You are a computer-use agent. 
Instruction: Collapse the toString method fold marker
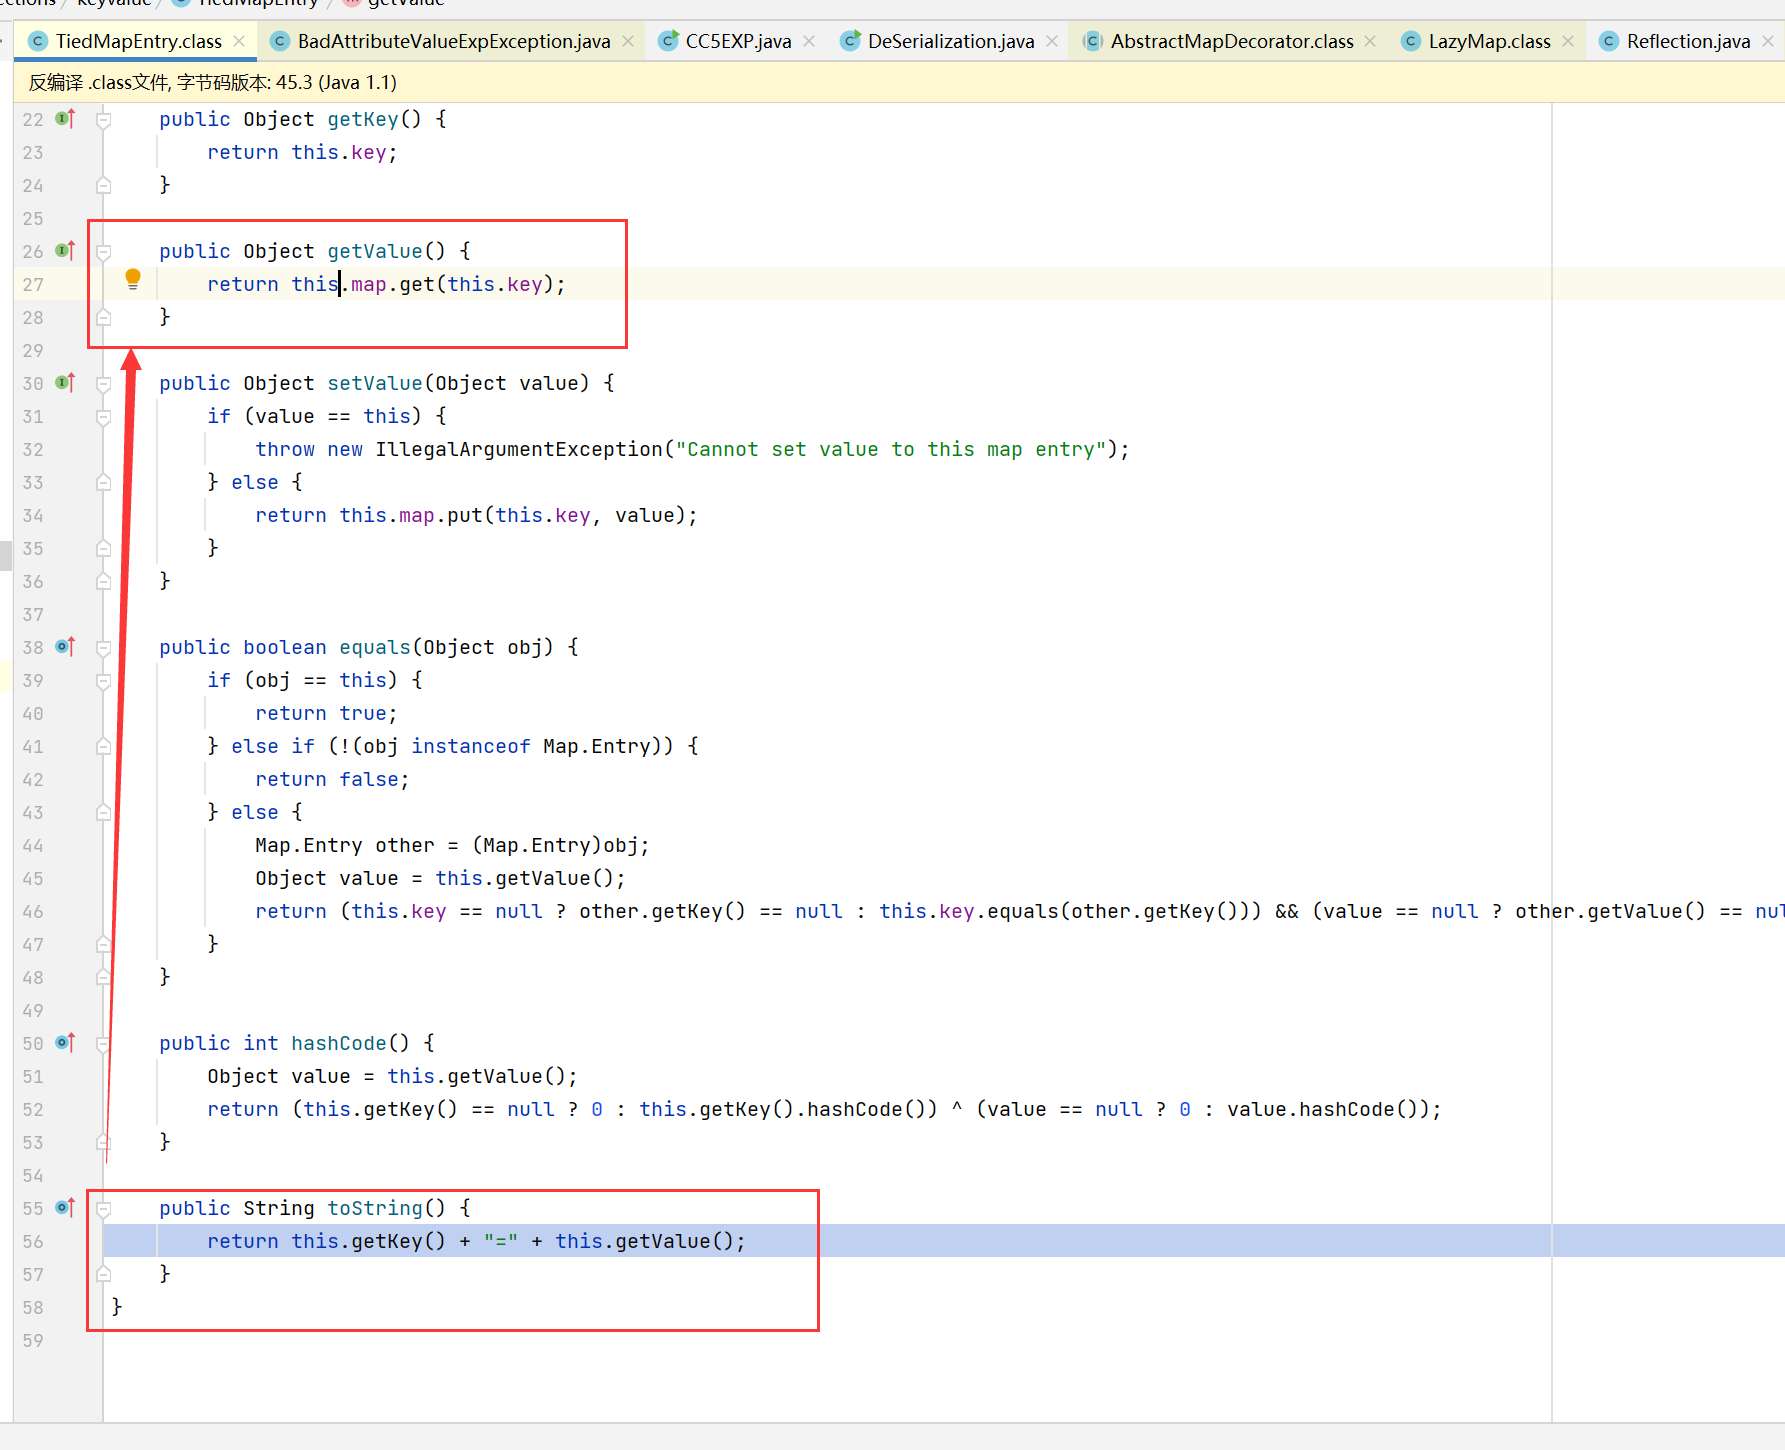click(x=103, y=1209)
